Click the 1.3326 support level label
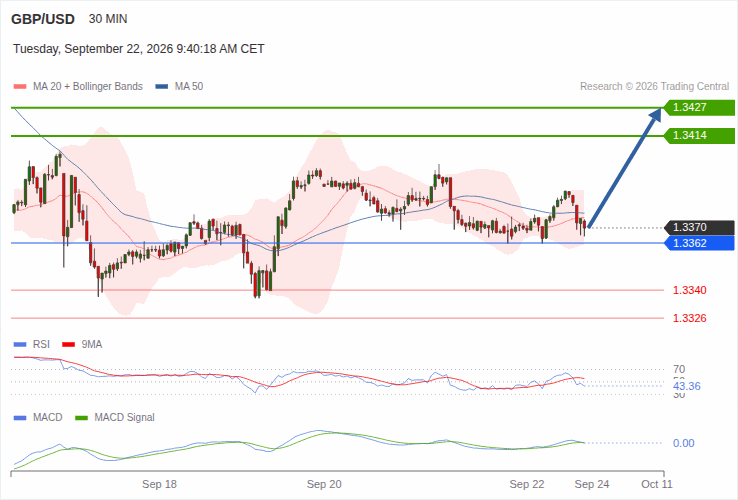This screenshot has width=738, height=500. tap(690, 318)
